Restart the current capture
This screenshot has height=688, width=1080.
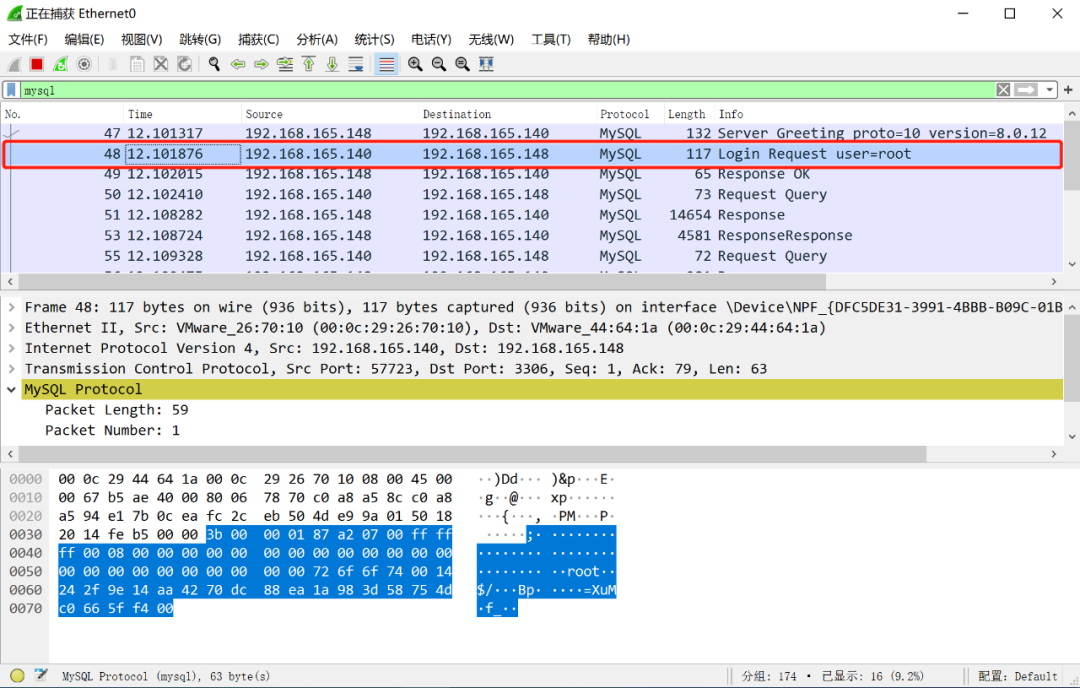pos(61,64)
